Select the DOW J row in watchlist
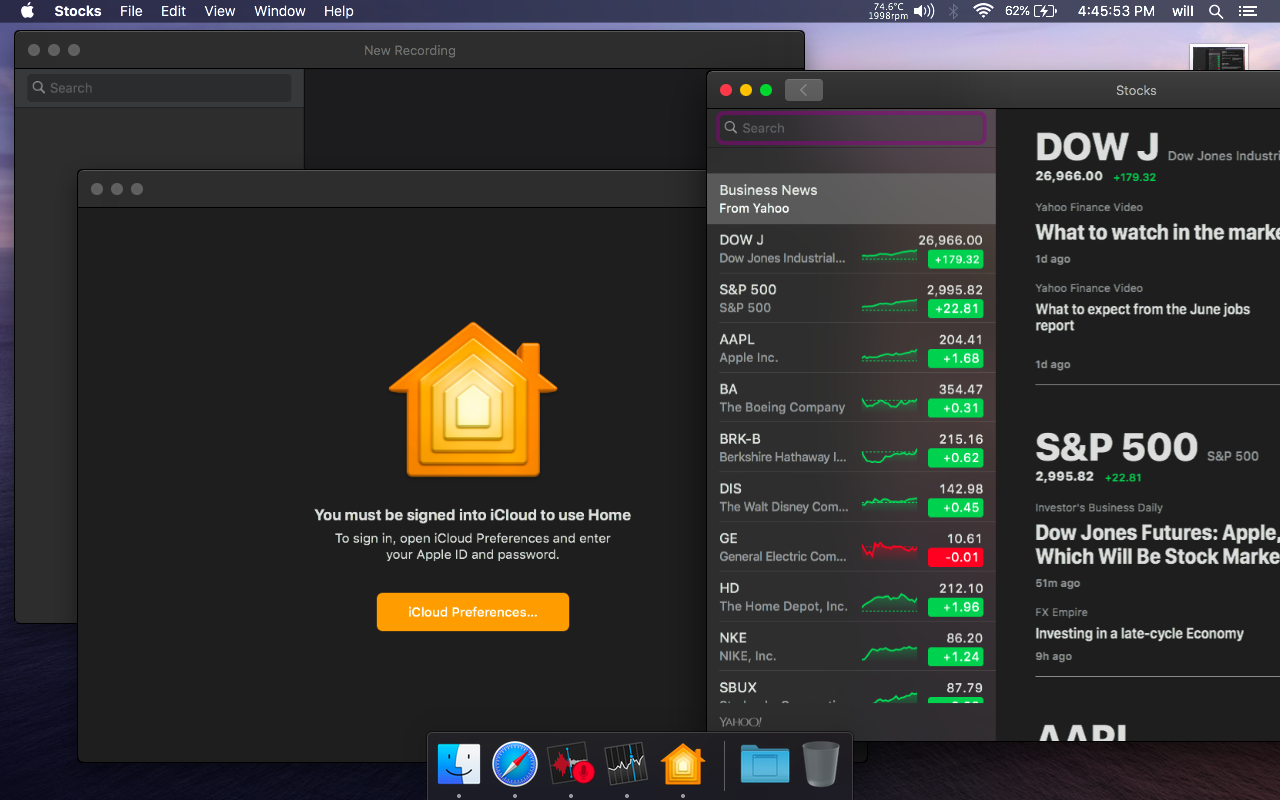Image resolution: width=1280 pixels, height=800 pixels. [x=852, y=249]
